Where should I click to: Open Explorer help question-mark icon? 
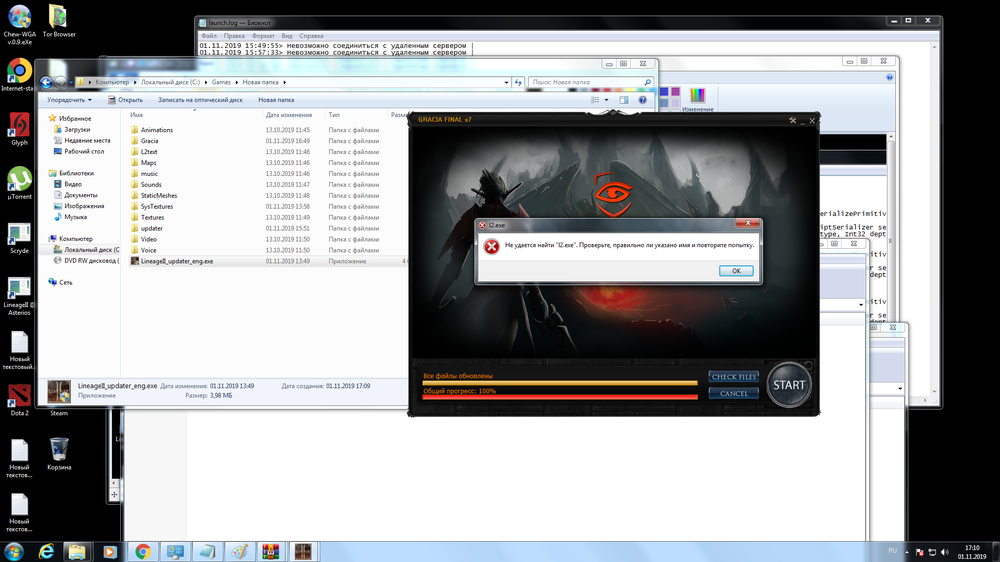tap(643, 100)
